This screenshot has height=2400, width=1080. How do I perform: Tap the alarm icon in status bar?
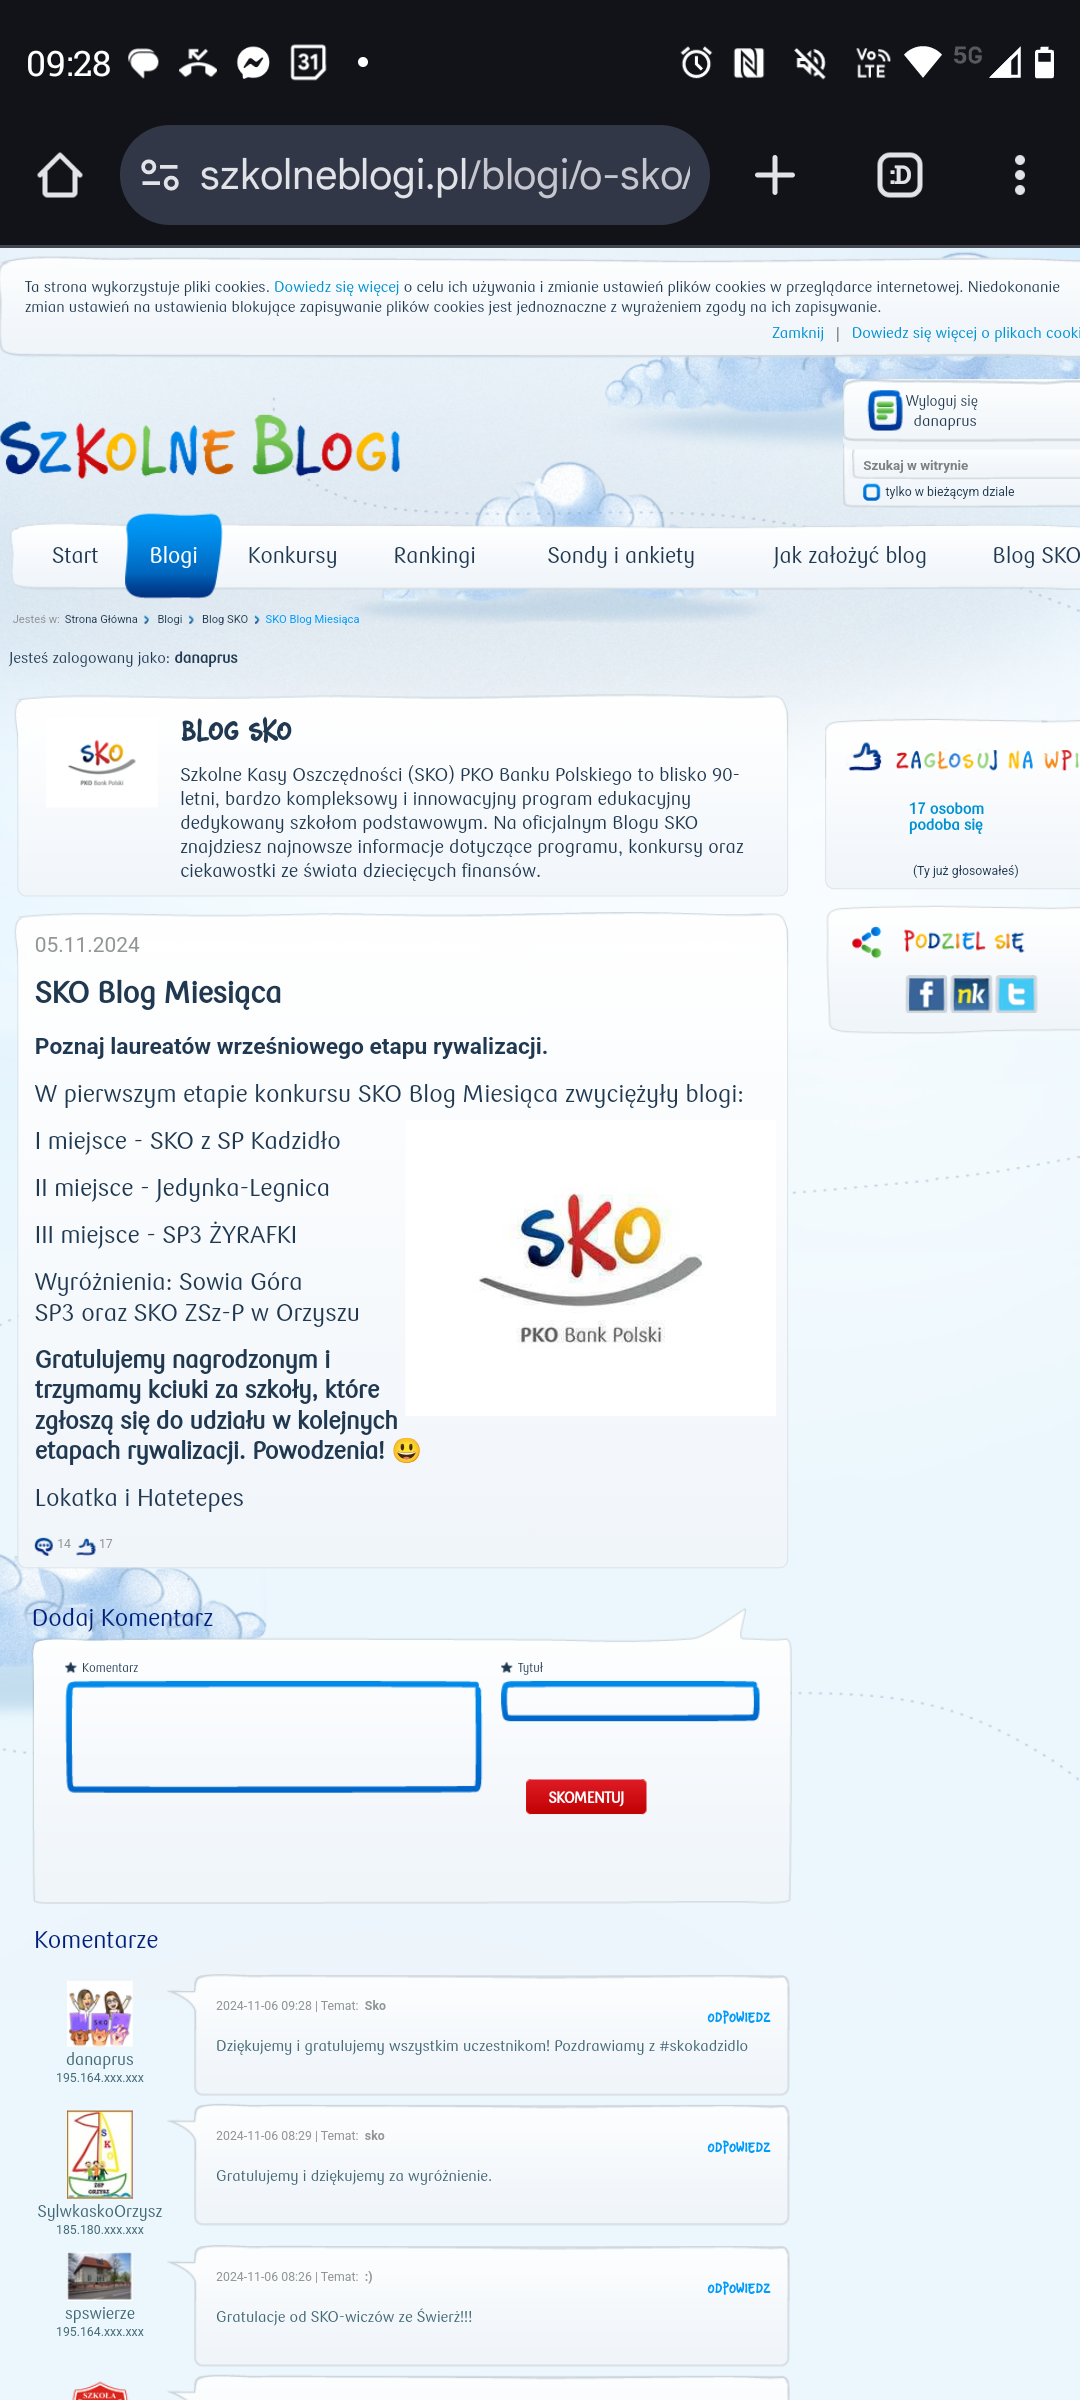coord(696,63)
